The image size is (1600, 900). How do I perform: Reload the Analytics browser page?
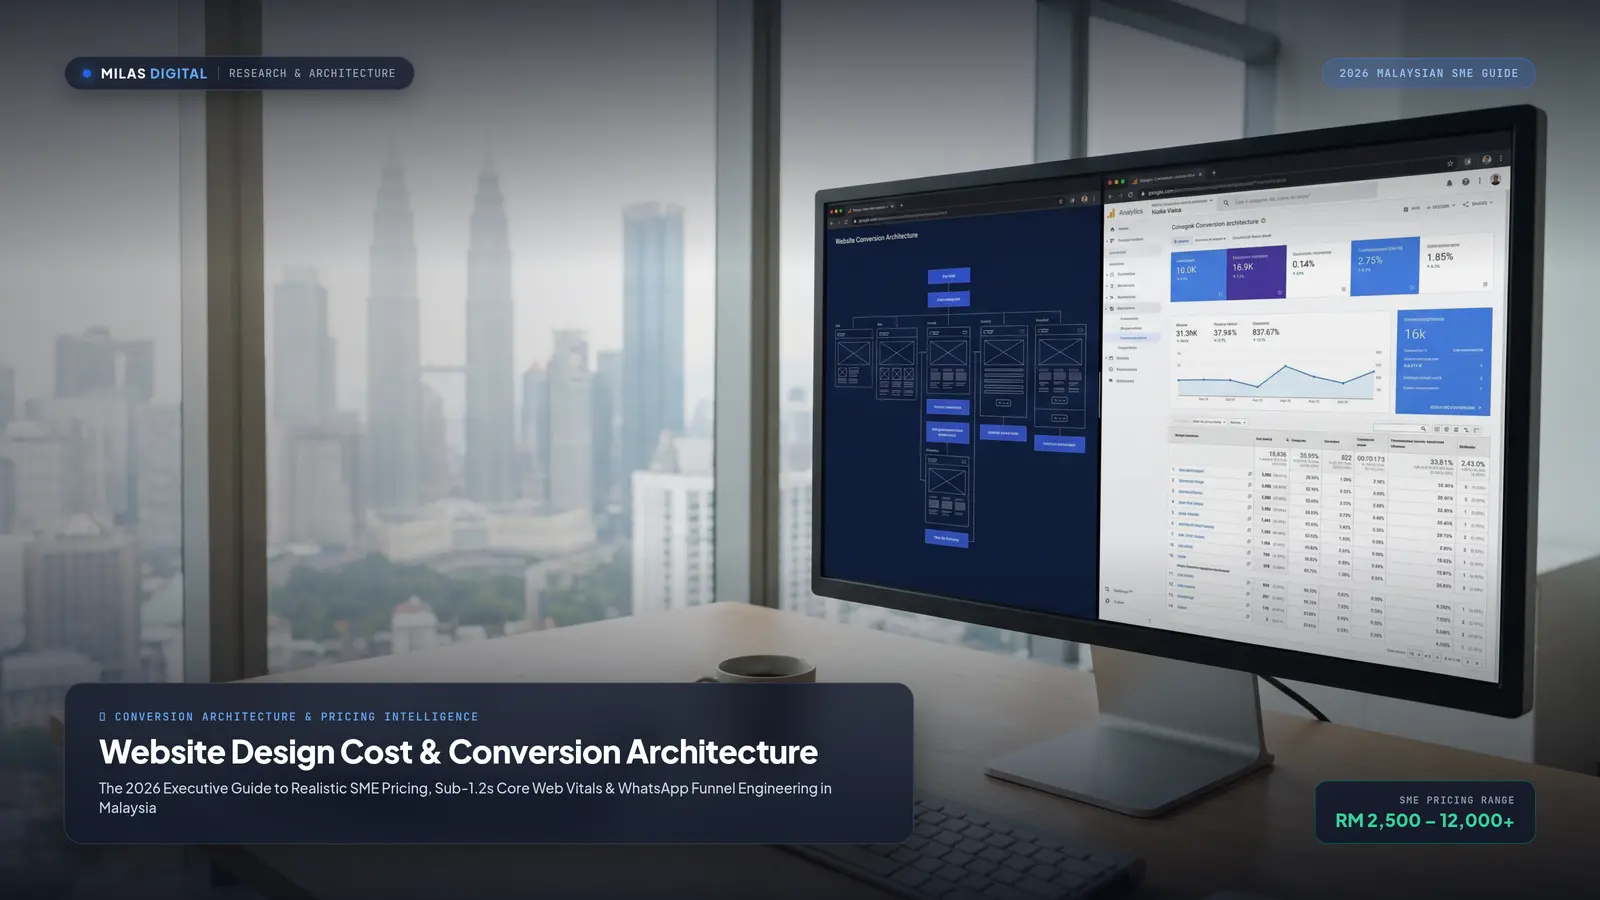point(1130,195)
